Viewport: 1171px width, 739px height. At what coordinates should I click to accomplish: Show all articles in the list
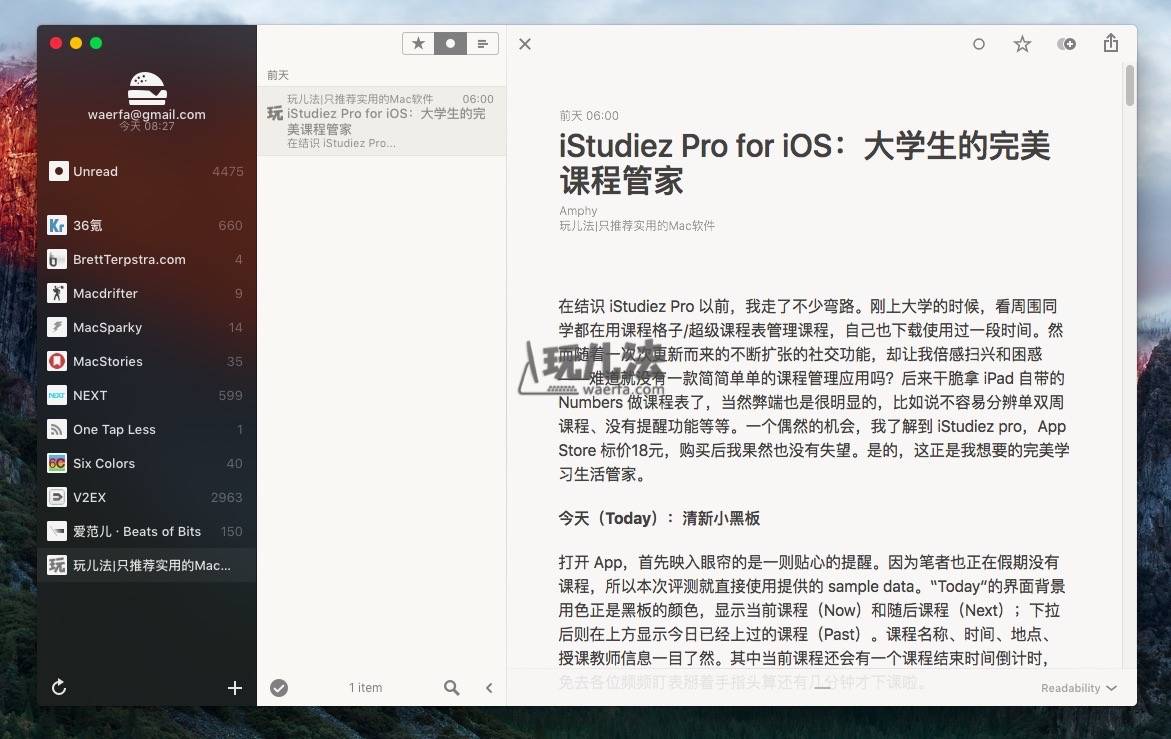tap(482, 44)
